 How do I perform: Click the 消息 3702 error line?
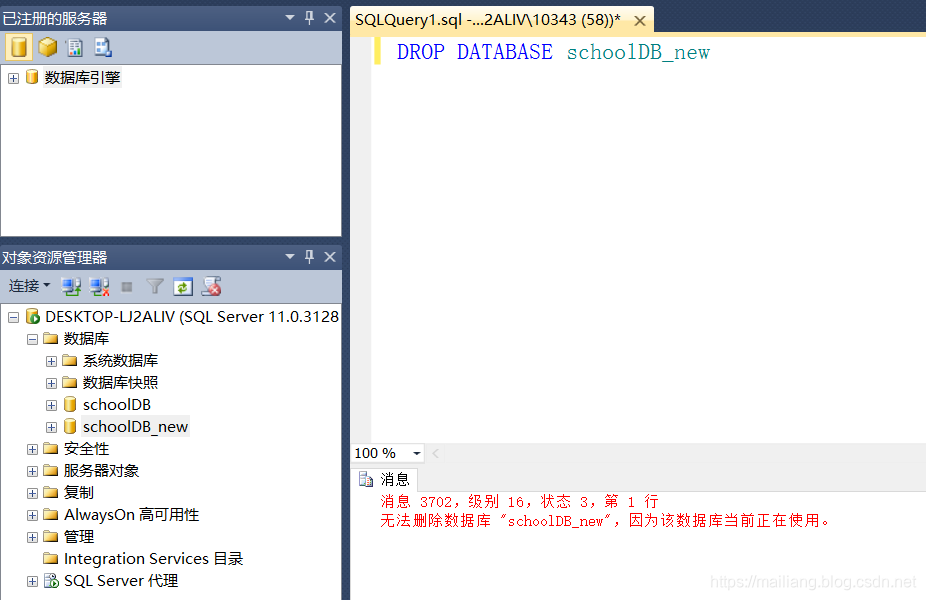point(520,501)
